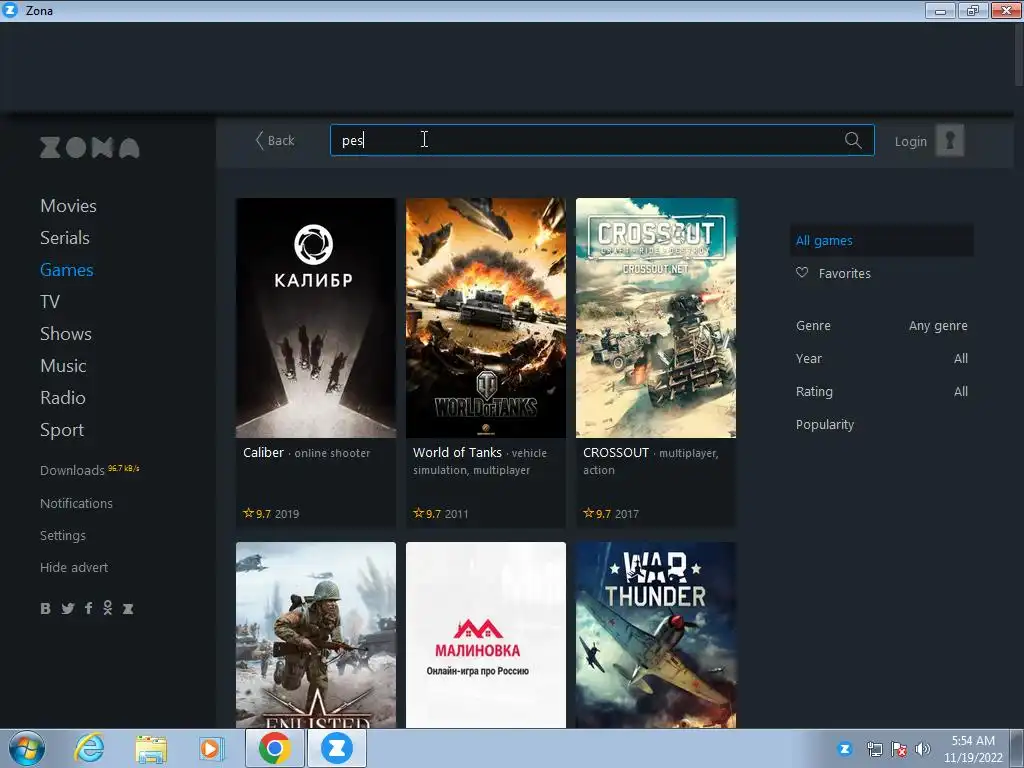This screenshot has height=768, width=1024.
Task: Open the Enlisted game poster
Action: 316,635
